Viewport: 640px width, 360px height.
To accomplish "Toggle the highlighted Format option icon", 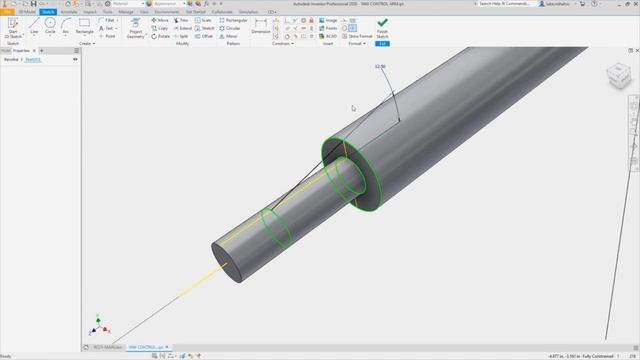I will click(x=353, y=28).
